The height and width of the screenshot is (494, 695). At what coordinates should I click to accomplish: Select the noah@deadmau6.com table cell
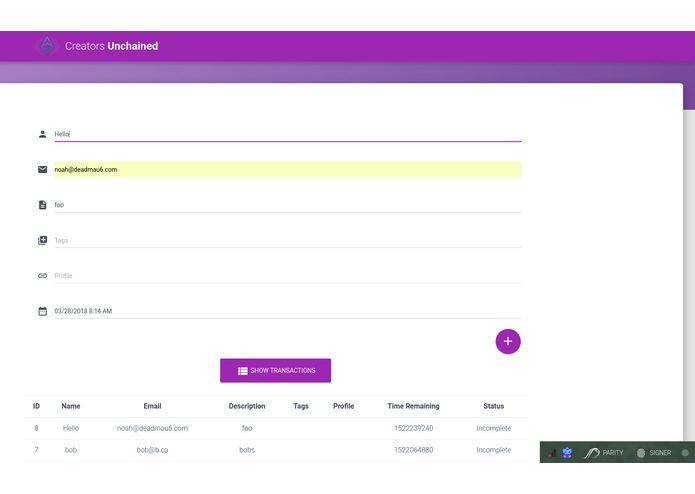[152, 428]
